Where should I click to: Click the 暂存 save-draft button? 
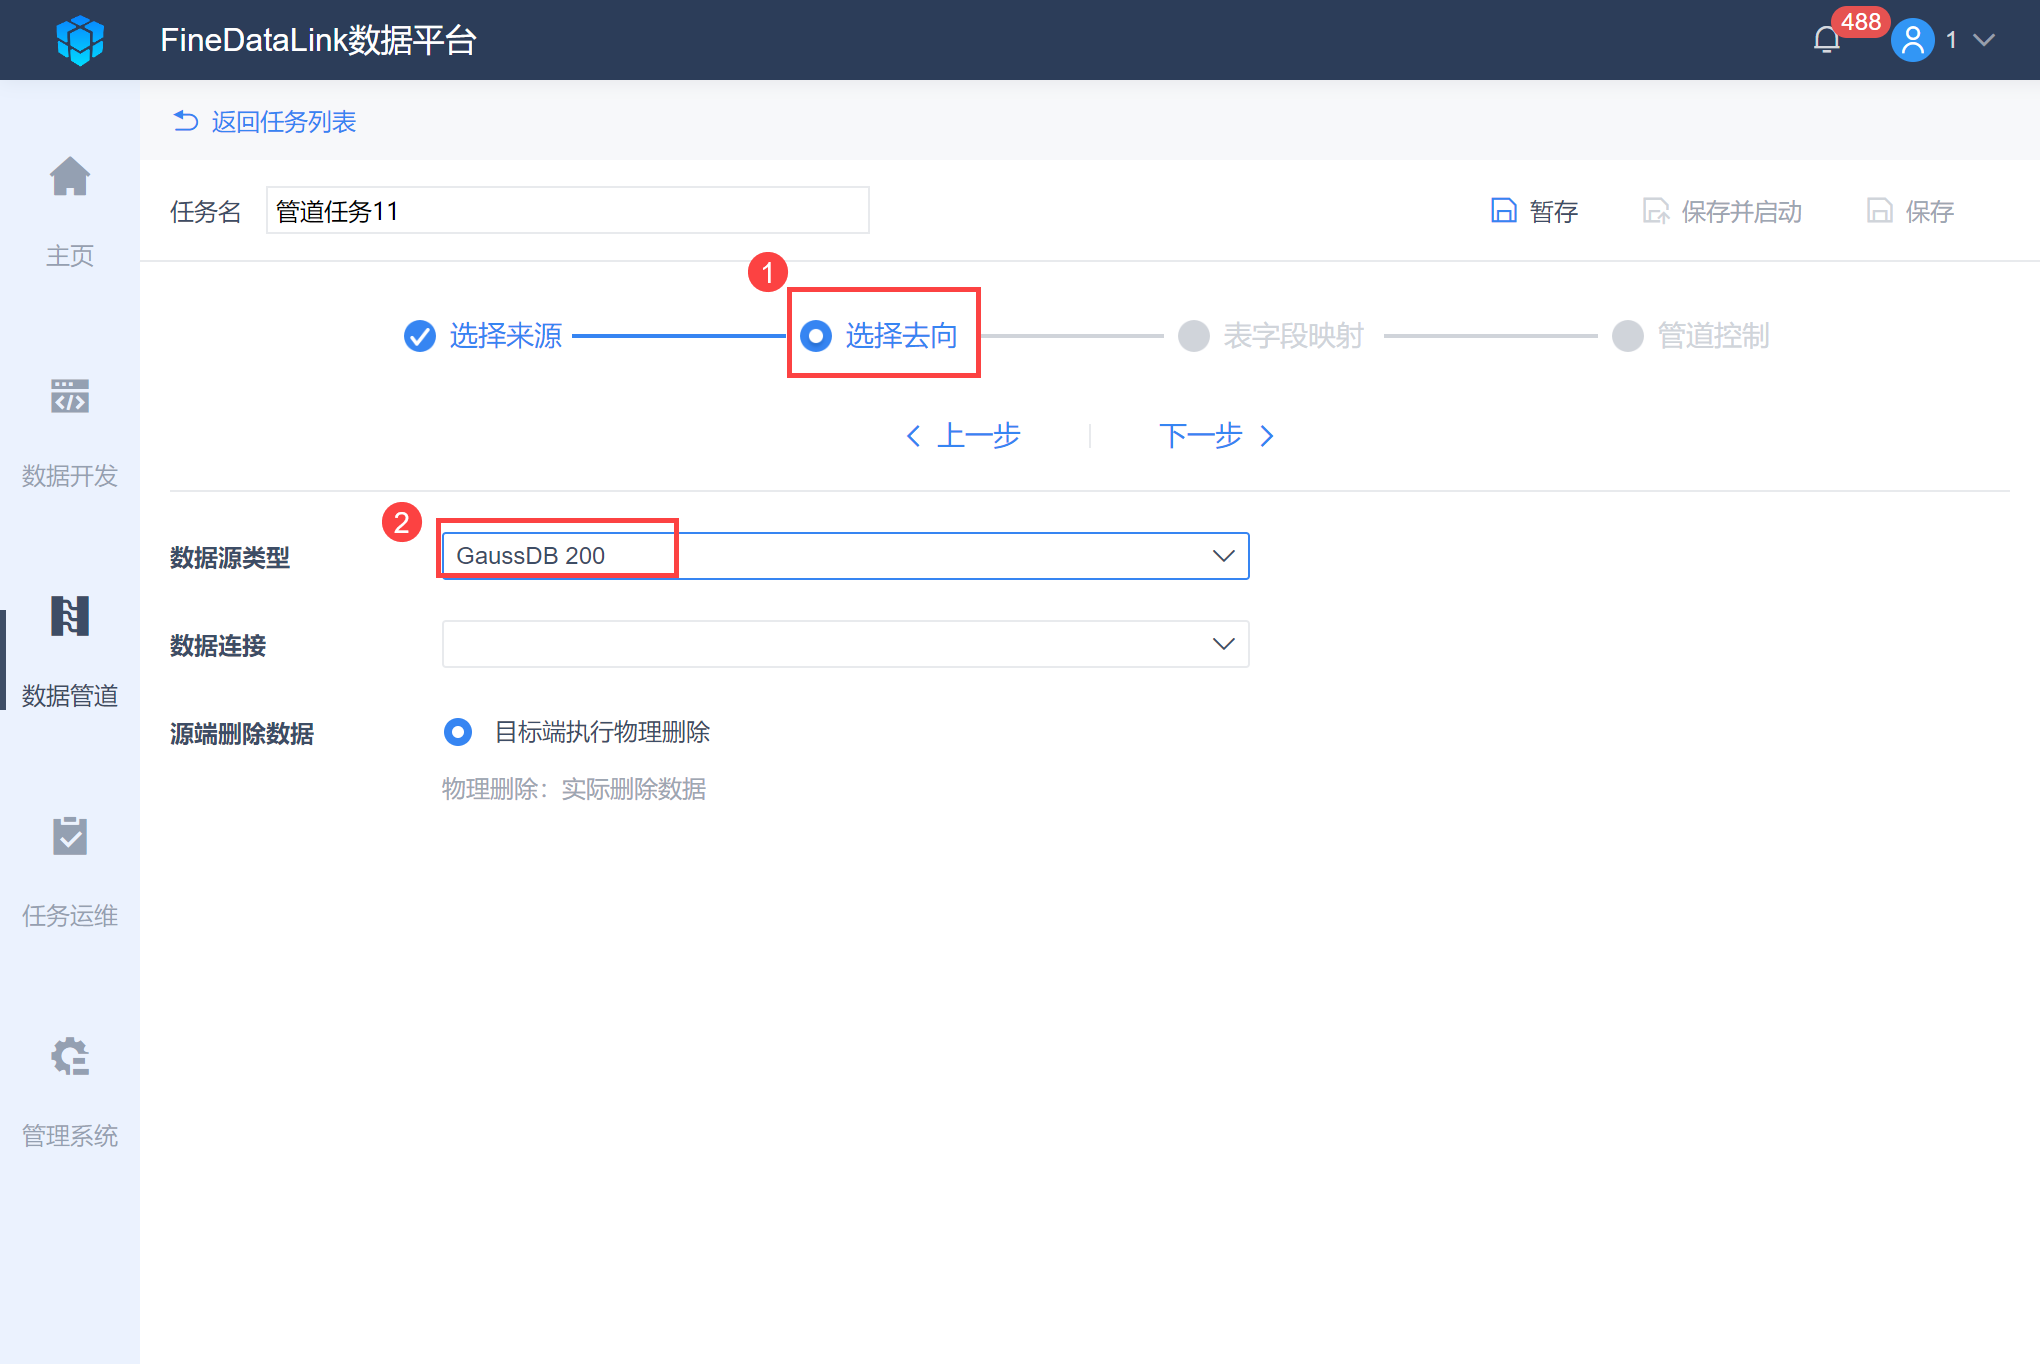point(1535,211)
